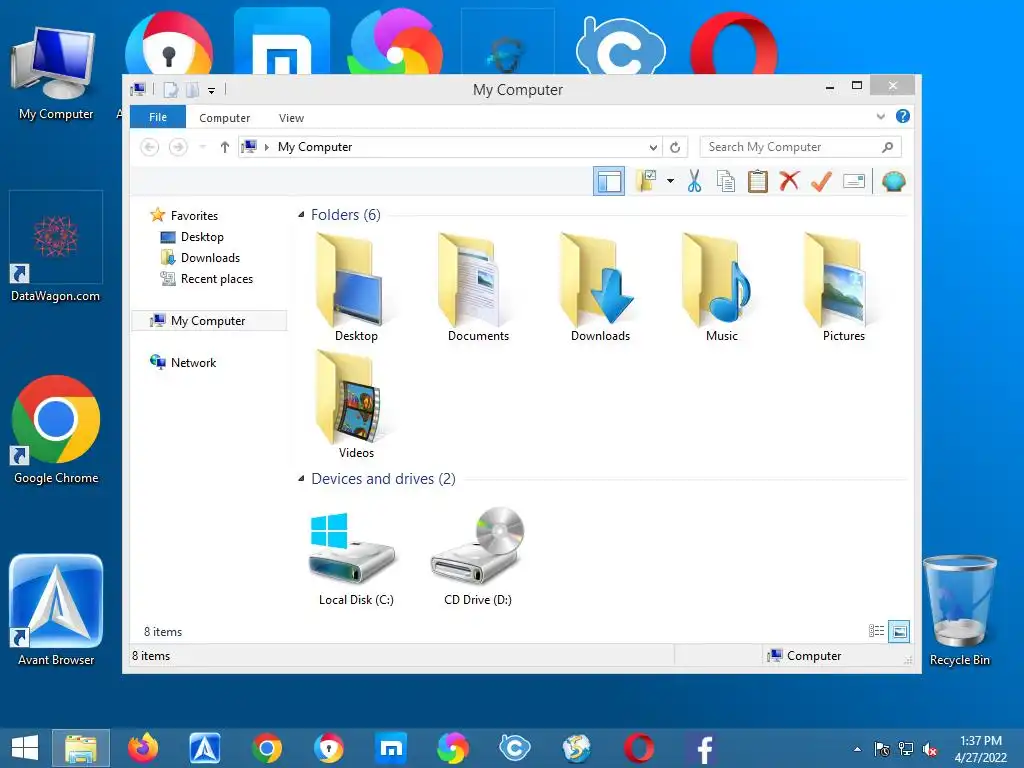This screenshot has width=1024, height=768.
Task: Open Firefox from the taskbar
Action: click(x=143, y=748)
